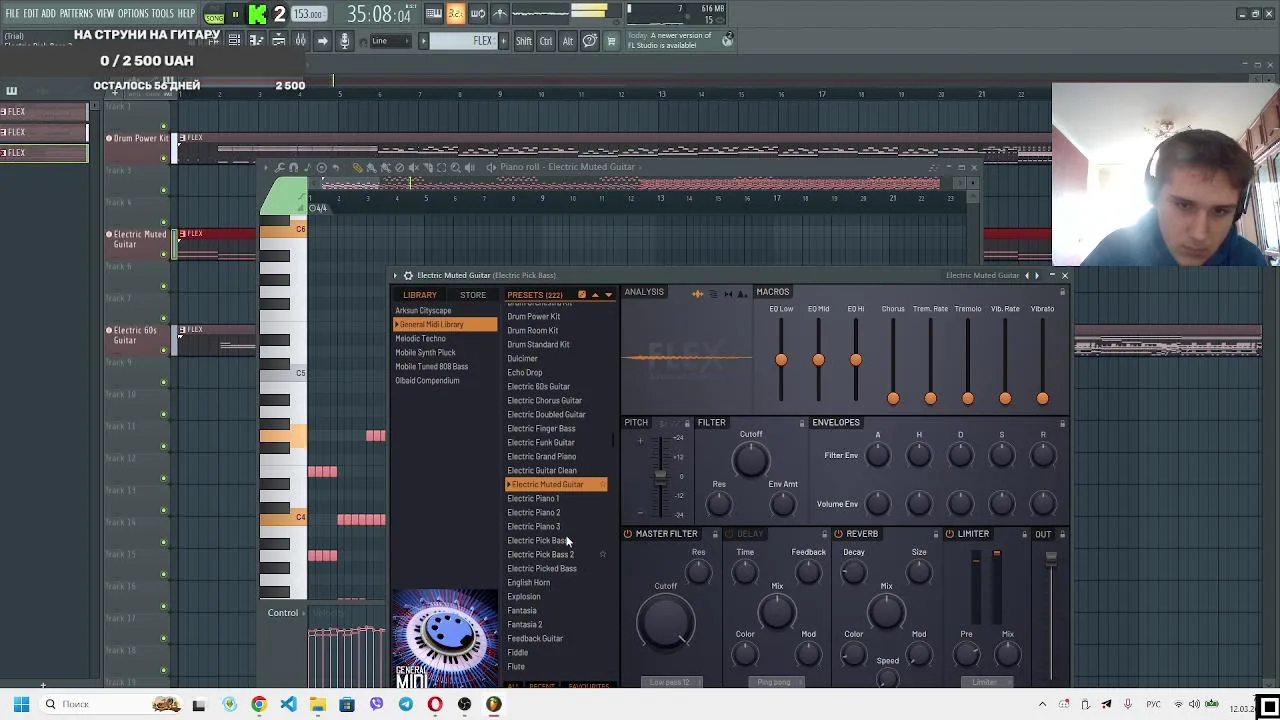Viewport: 1280px width, 720px height.
Task: Click the Chorus macro slider handle
Action: (x=893, y=397)
